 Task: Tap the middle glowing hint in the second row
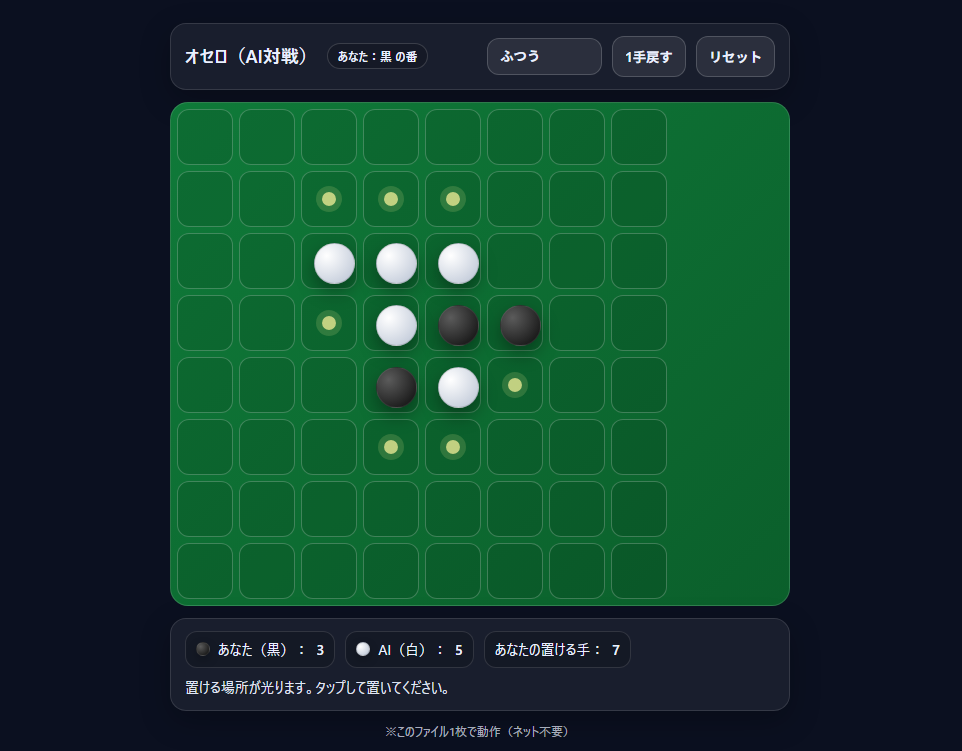click(x=391, y=199)
